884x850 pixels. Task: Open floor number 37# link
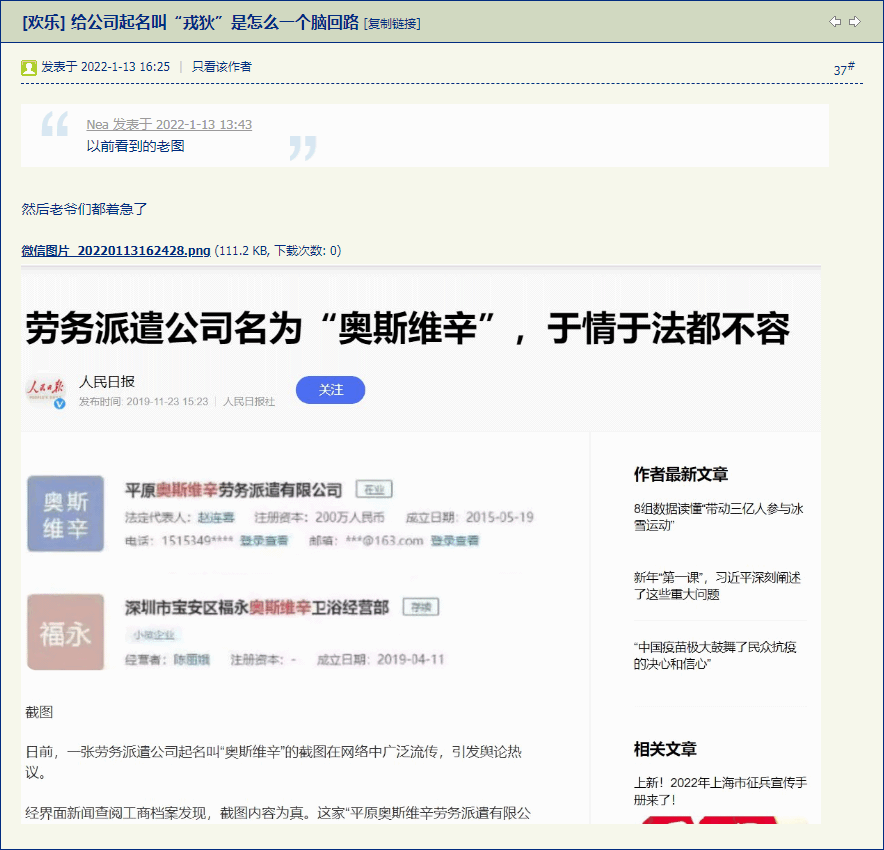[844, 69]
